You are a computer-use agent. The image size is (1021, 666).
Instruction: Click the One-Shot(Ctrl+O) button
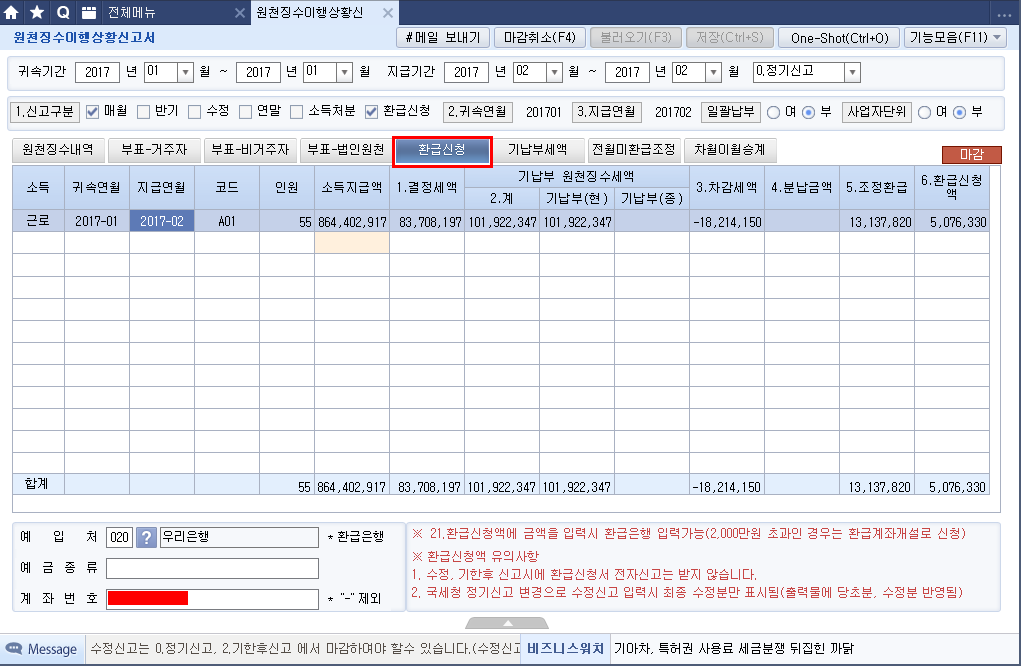coord(839,38)
